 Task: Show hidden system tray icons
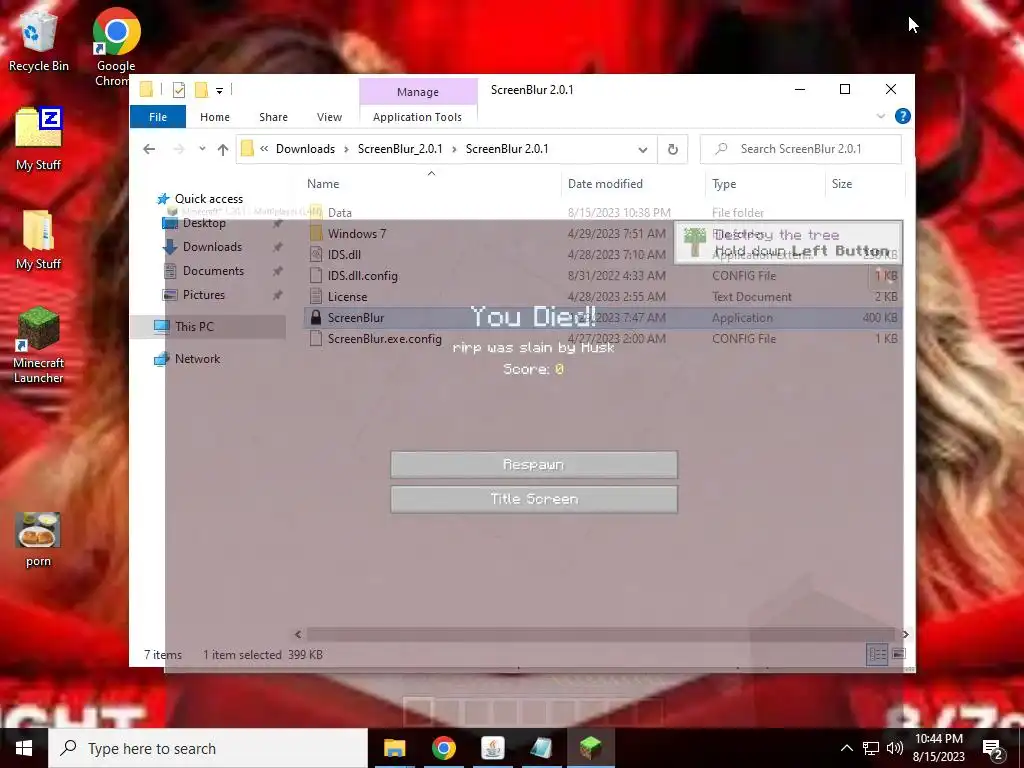(846, 748)
